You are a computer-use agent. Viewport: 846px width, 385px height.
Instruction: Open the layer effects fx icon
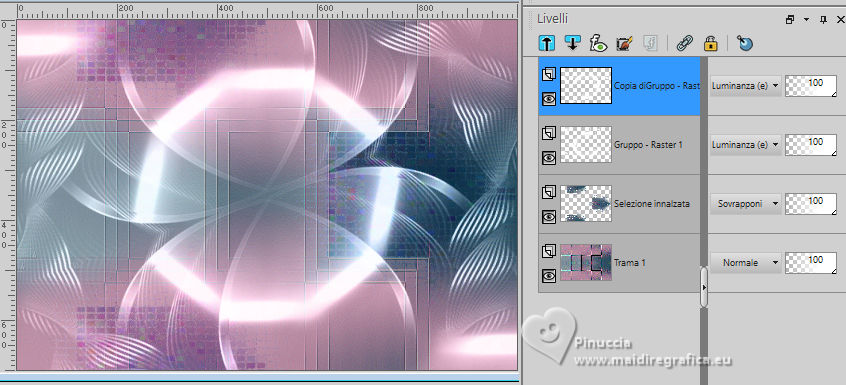[598, 43]
